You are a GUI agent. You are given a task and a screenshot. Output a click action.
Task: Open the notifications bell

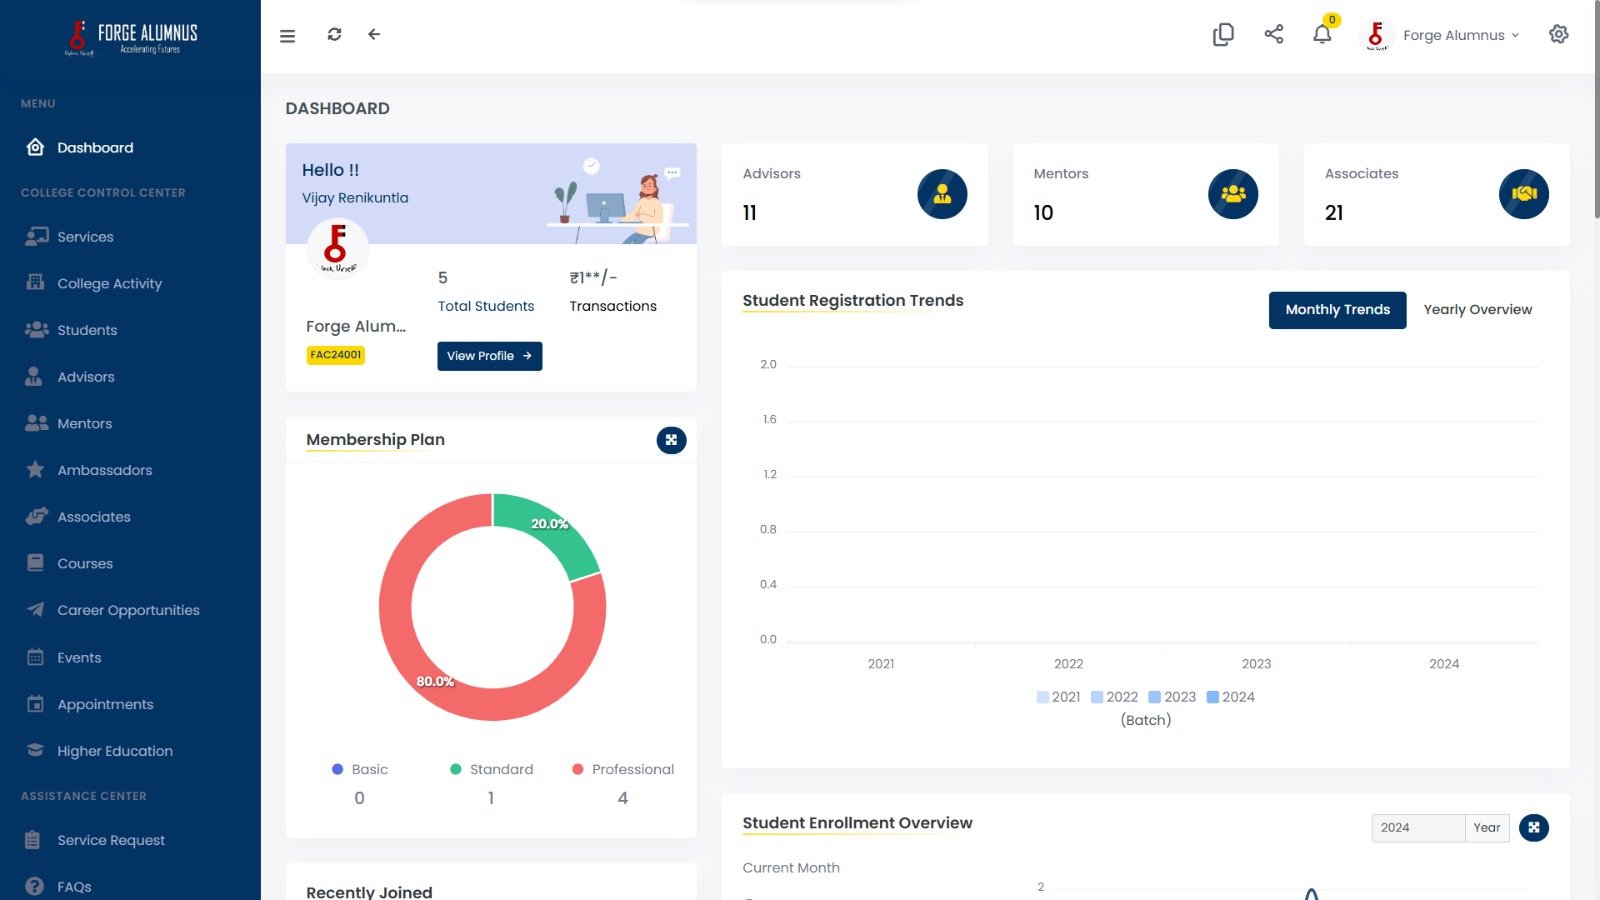pyautogui.click(x=1322, y=35)
